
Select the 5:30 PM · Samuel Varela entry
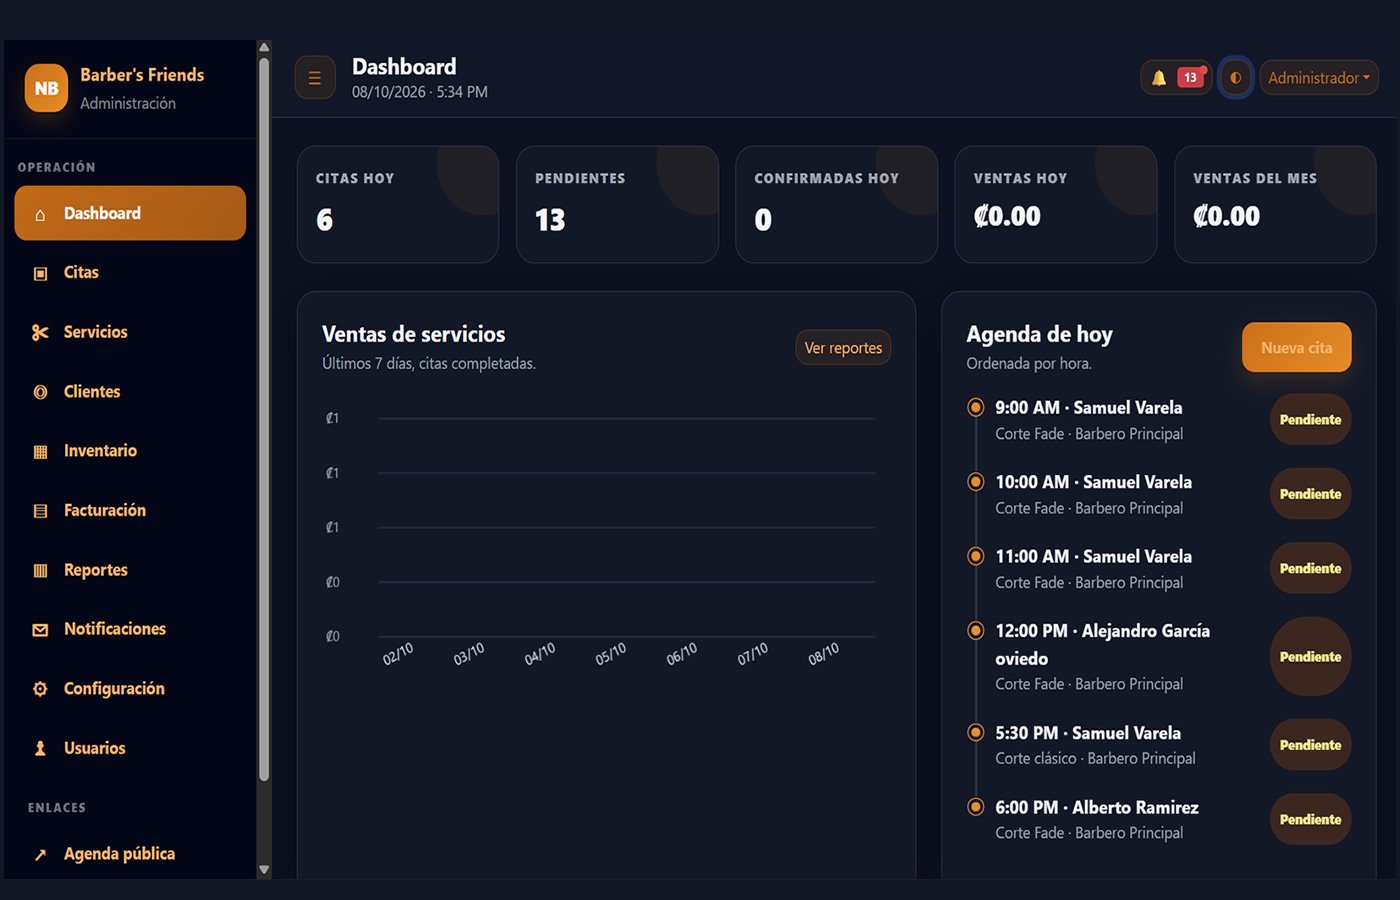1088,733
